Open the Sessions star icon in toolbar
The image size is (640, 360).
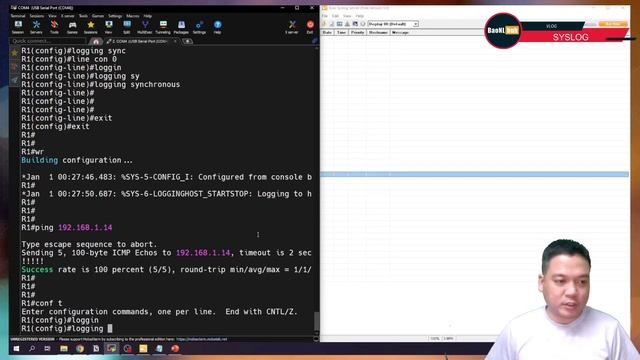[91, 27]
